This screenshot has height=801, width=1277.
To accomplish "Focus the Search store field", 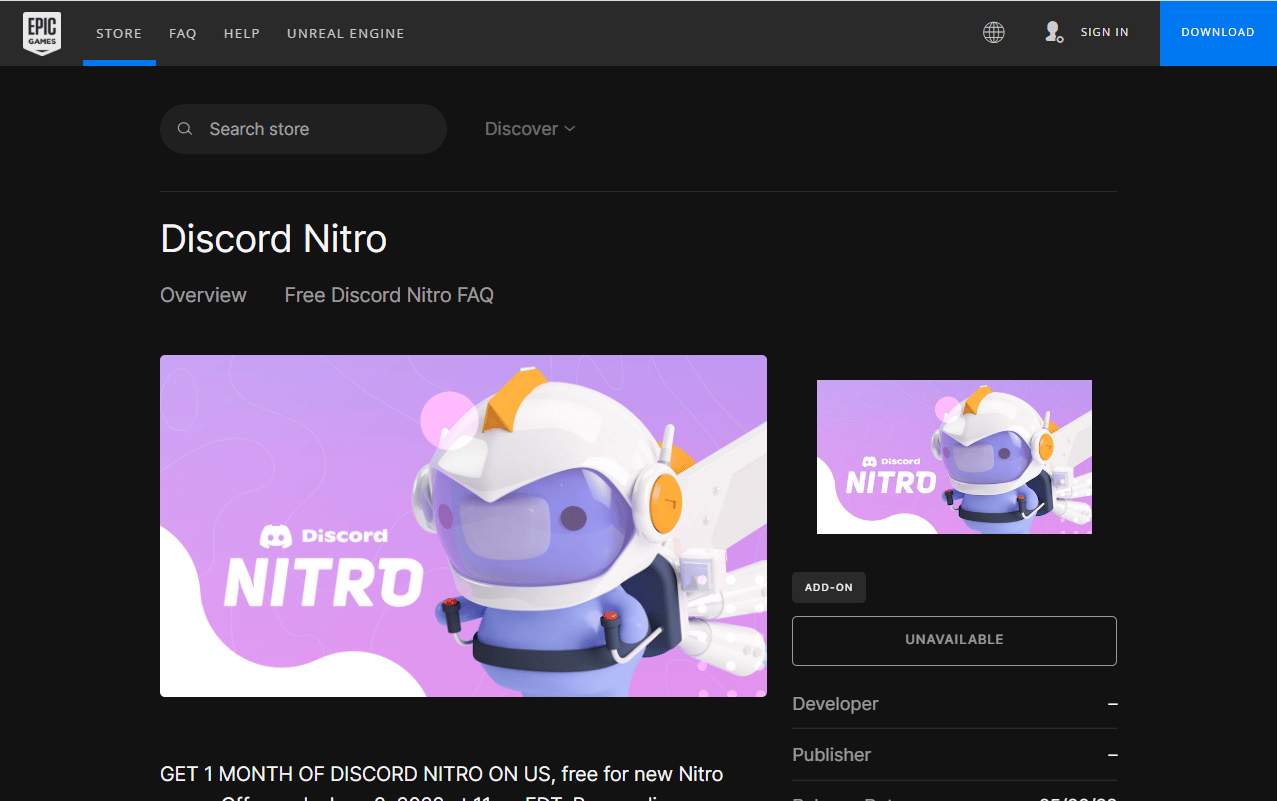I will 303,129.
